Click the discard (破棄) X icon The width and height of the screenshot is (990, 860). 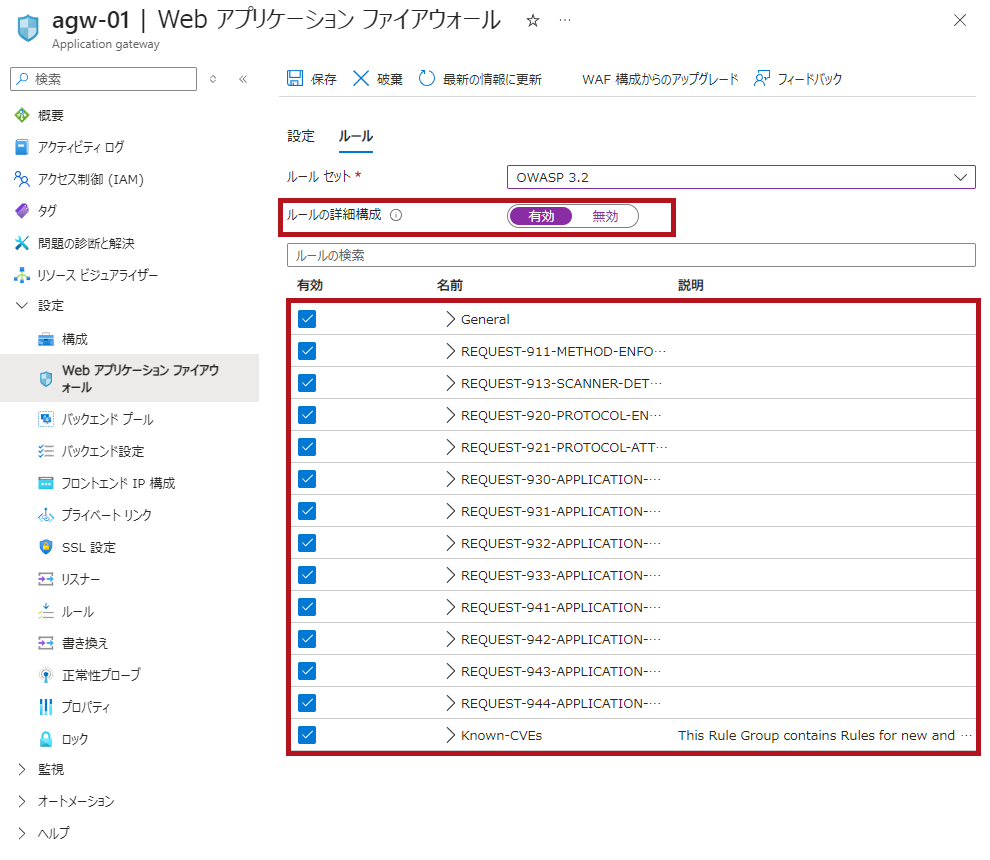361,79
